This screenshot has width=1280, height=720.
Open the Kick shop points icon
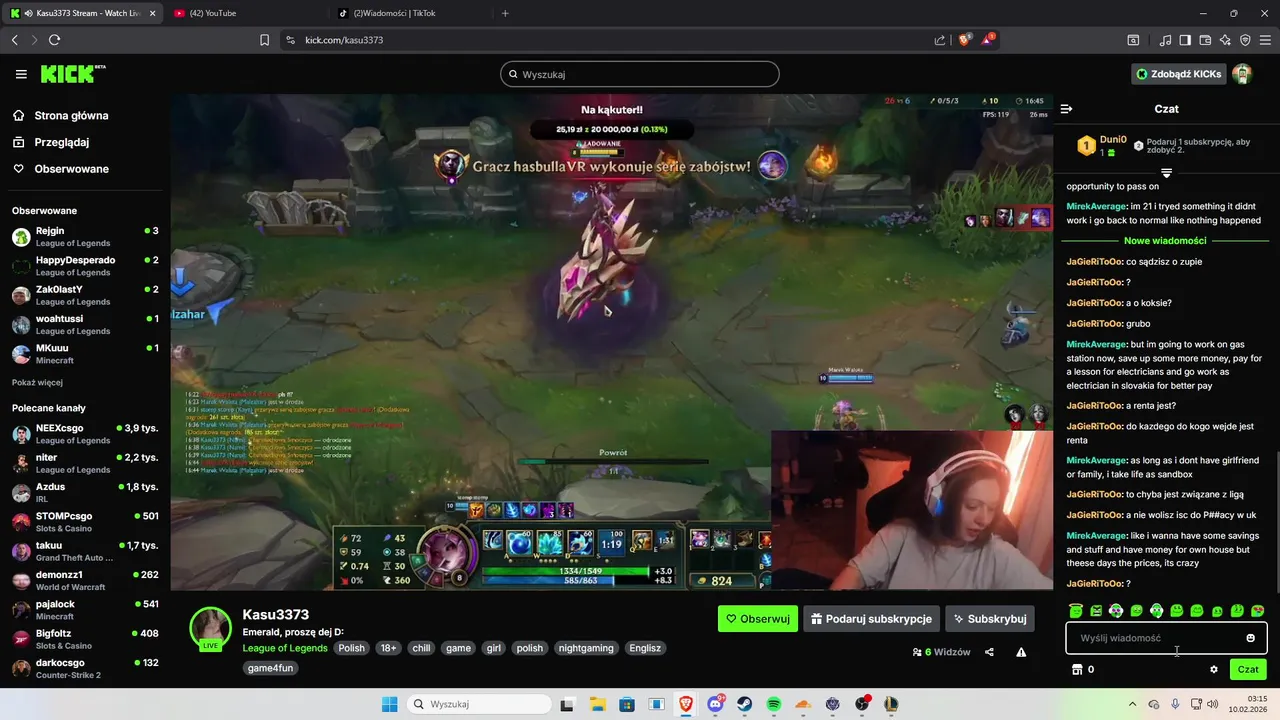1077,669
